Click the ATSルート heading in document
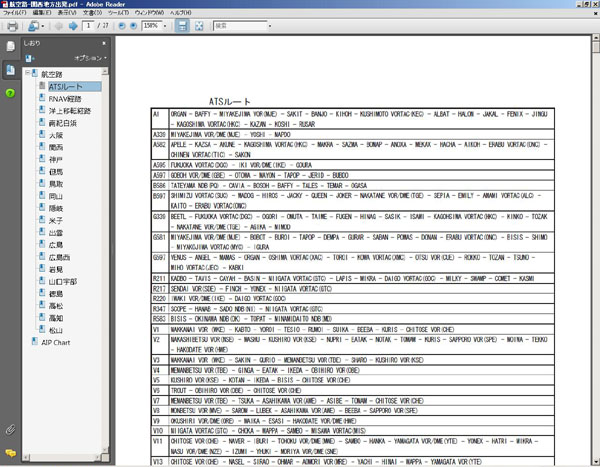600x467 pixels. pyautogui.click(x=230, y=101)
